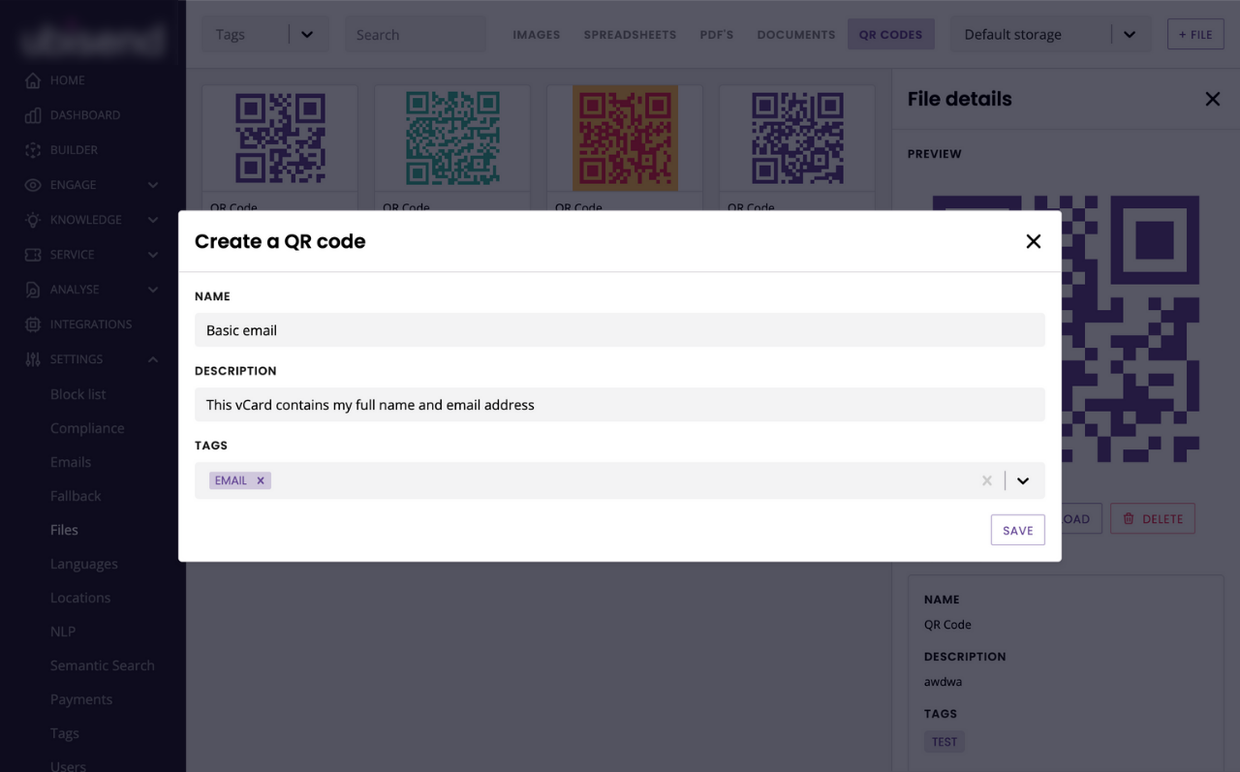Open Emails settings page
The width and height of the screenshot is (1240, 772).
point(70,462)
